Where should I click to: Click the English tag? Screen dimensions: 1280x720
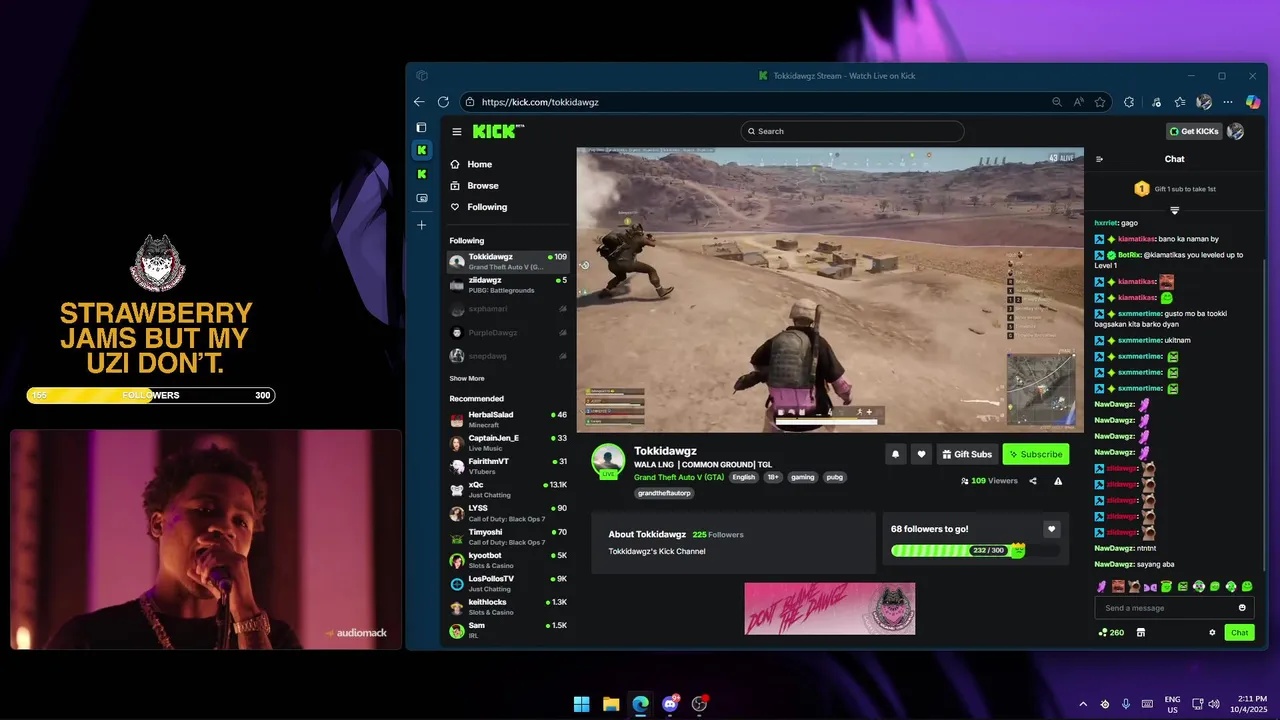[743, 477]
